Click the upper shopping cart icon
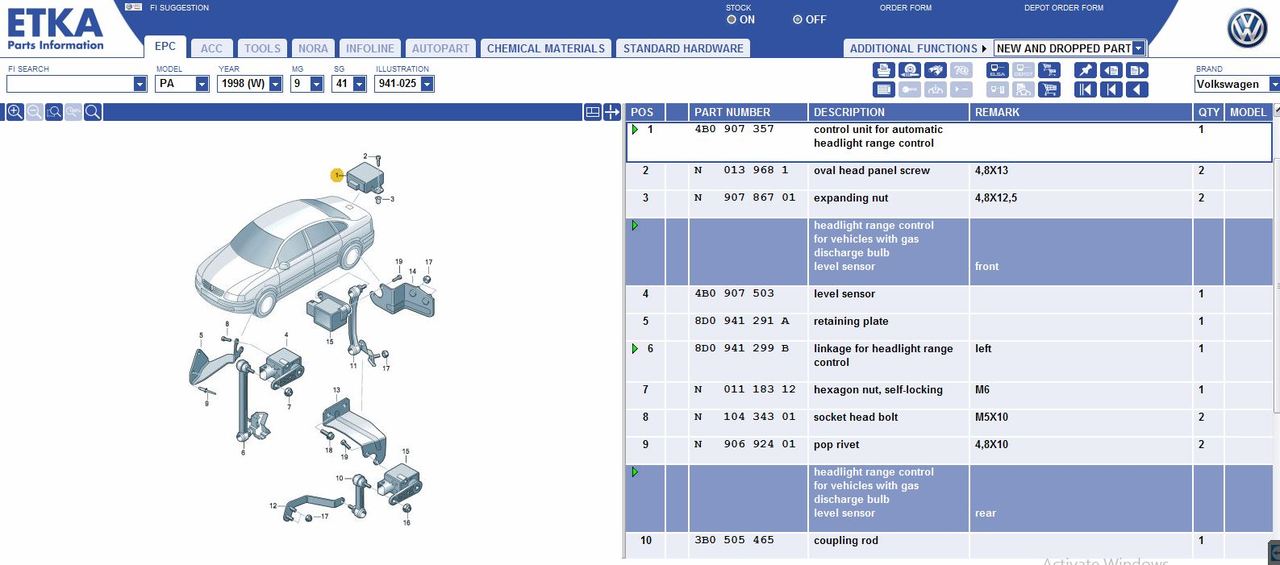 (1049, 70)
